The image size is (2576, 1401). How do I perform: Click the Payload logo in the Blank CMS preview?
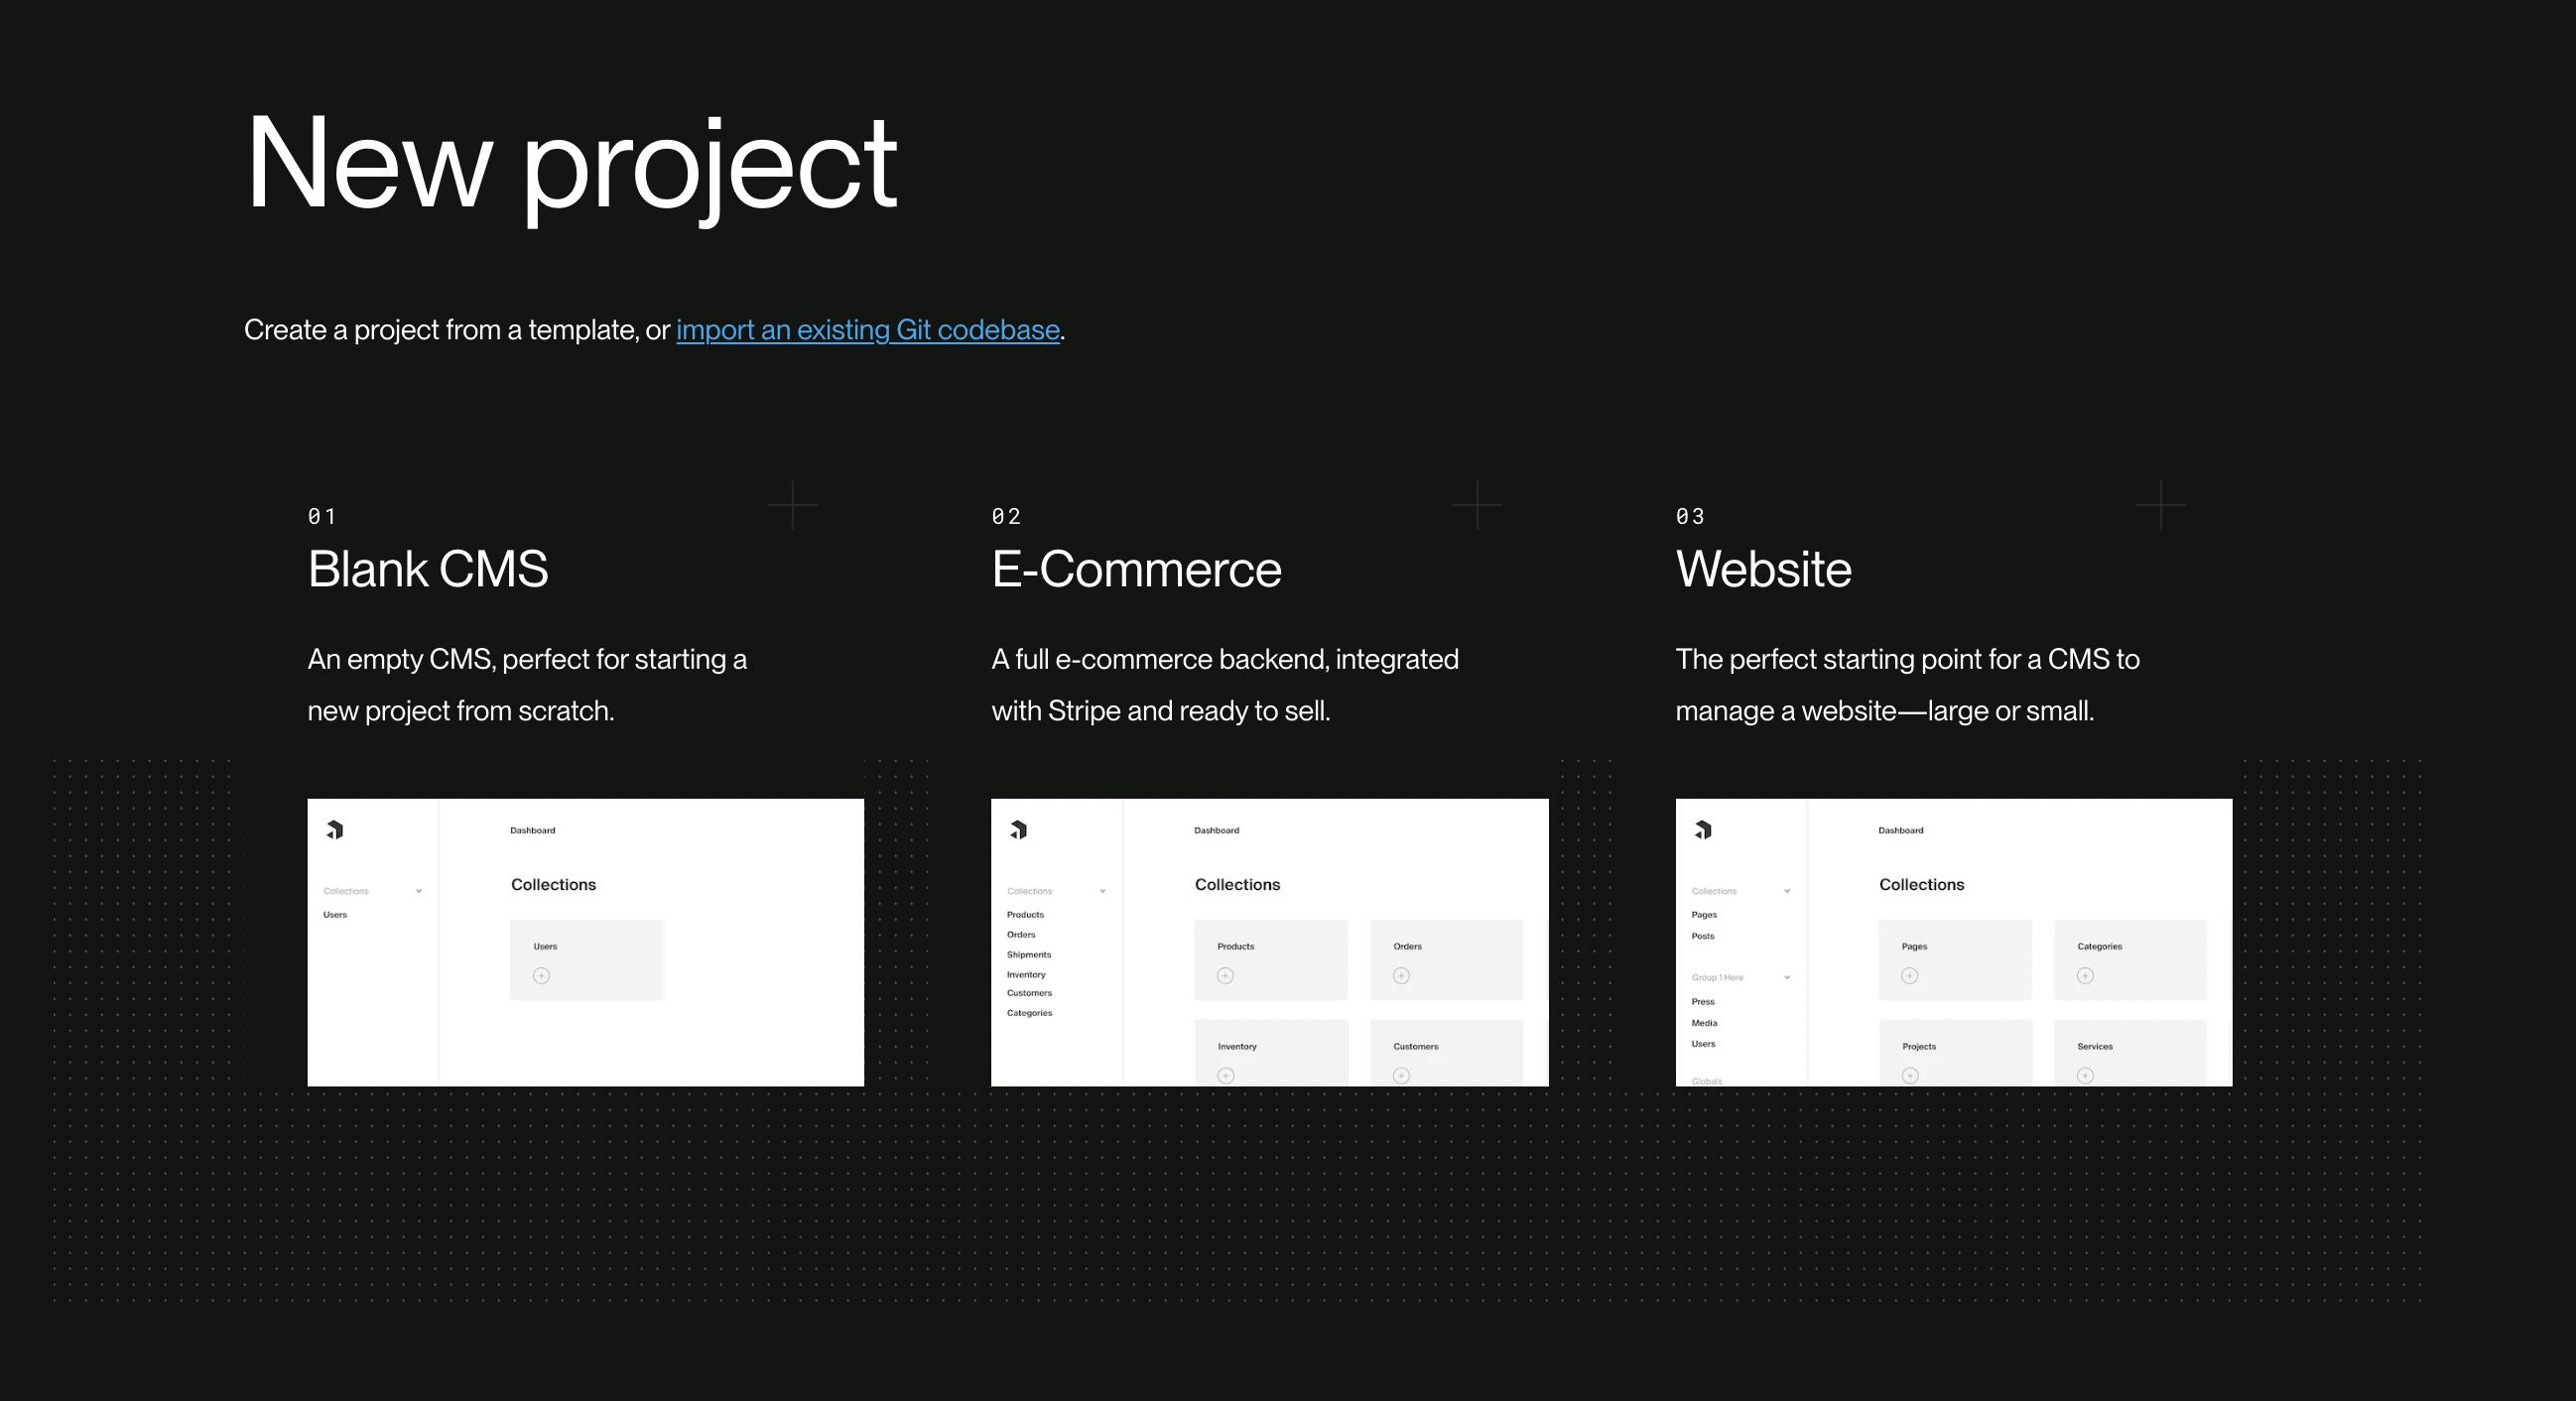point(335,830)
